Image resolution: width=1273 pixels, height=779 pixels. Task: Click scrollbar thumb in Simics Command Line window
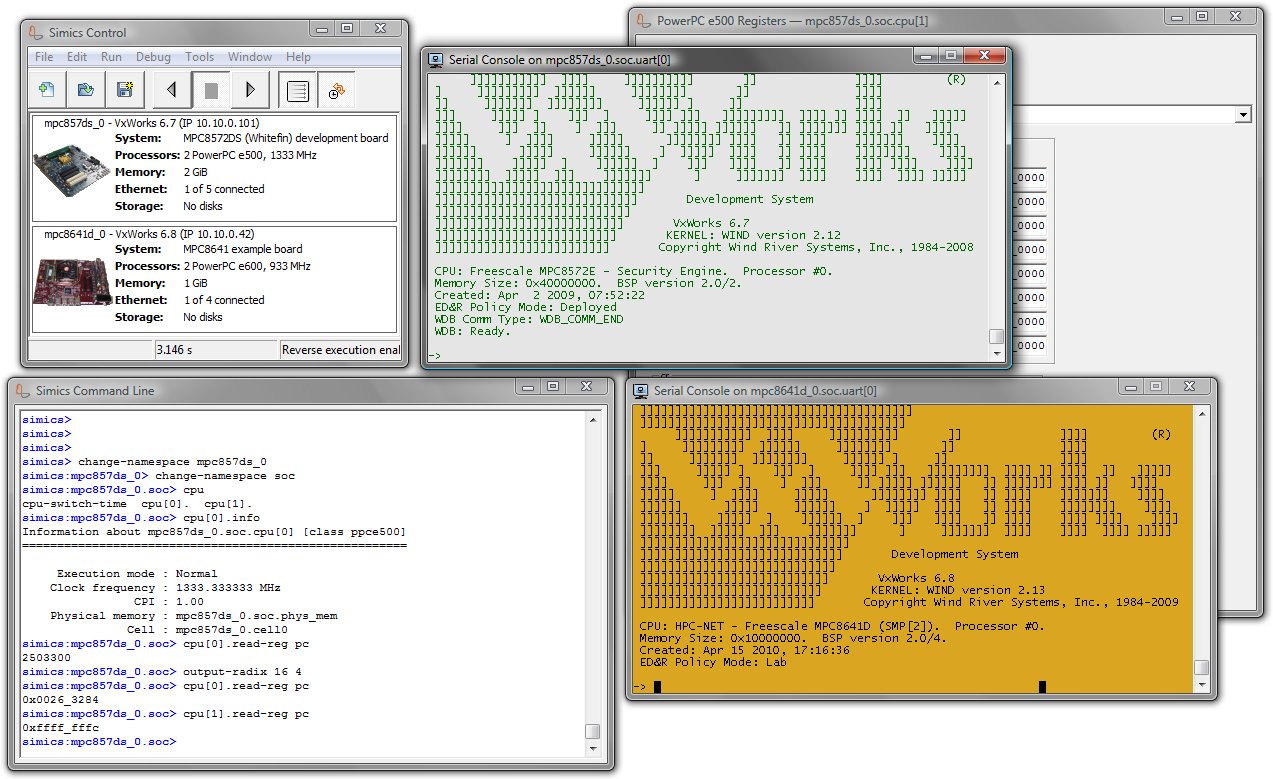pos(593,731)
